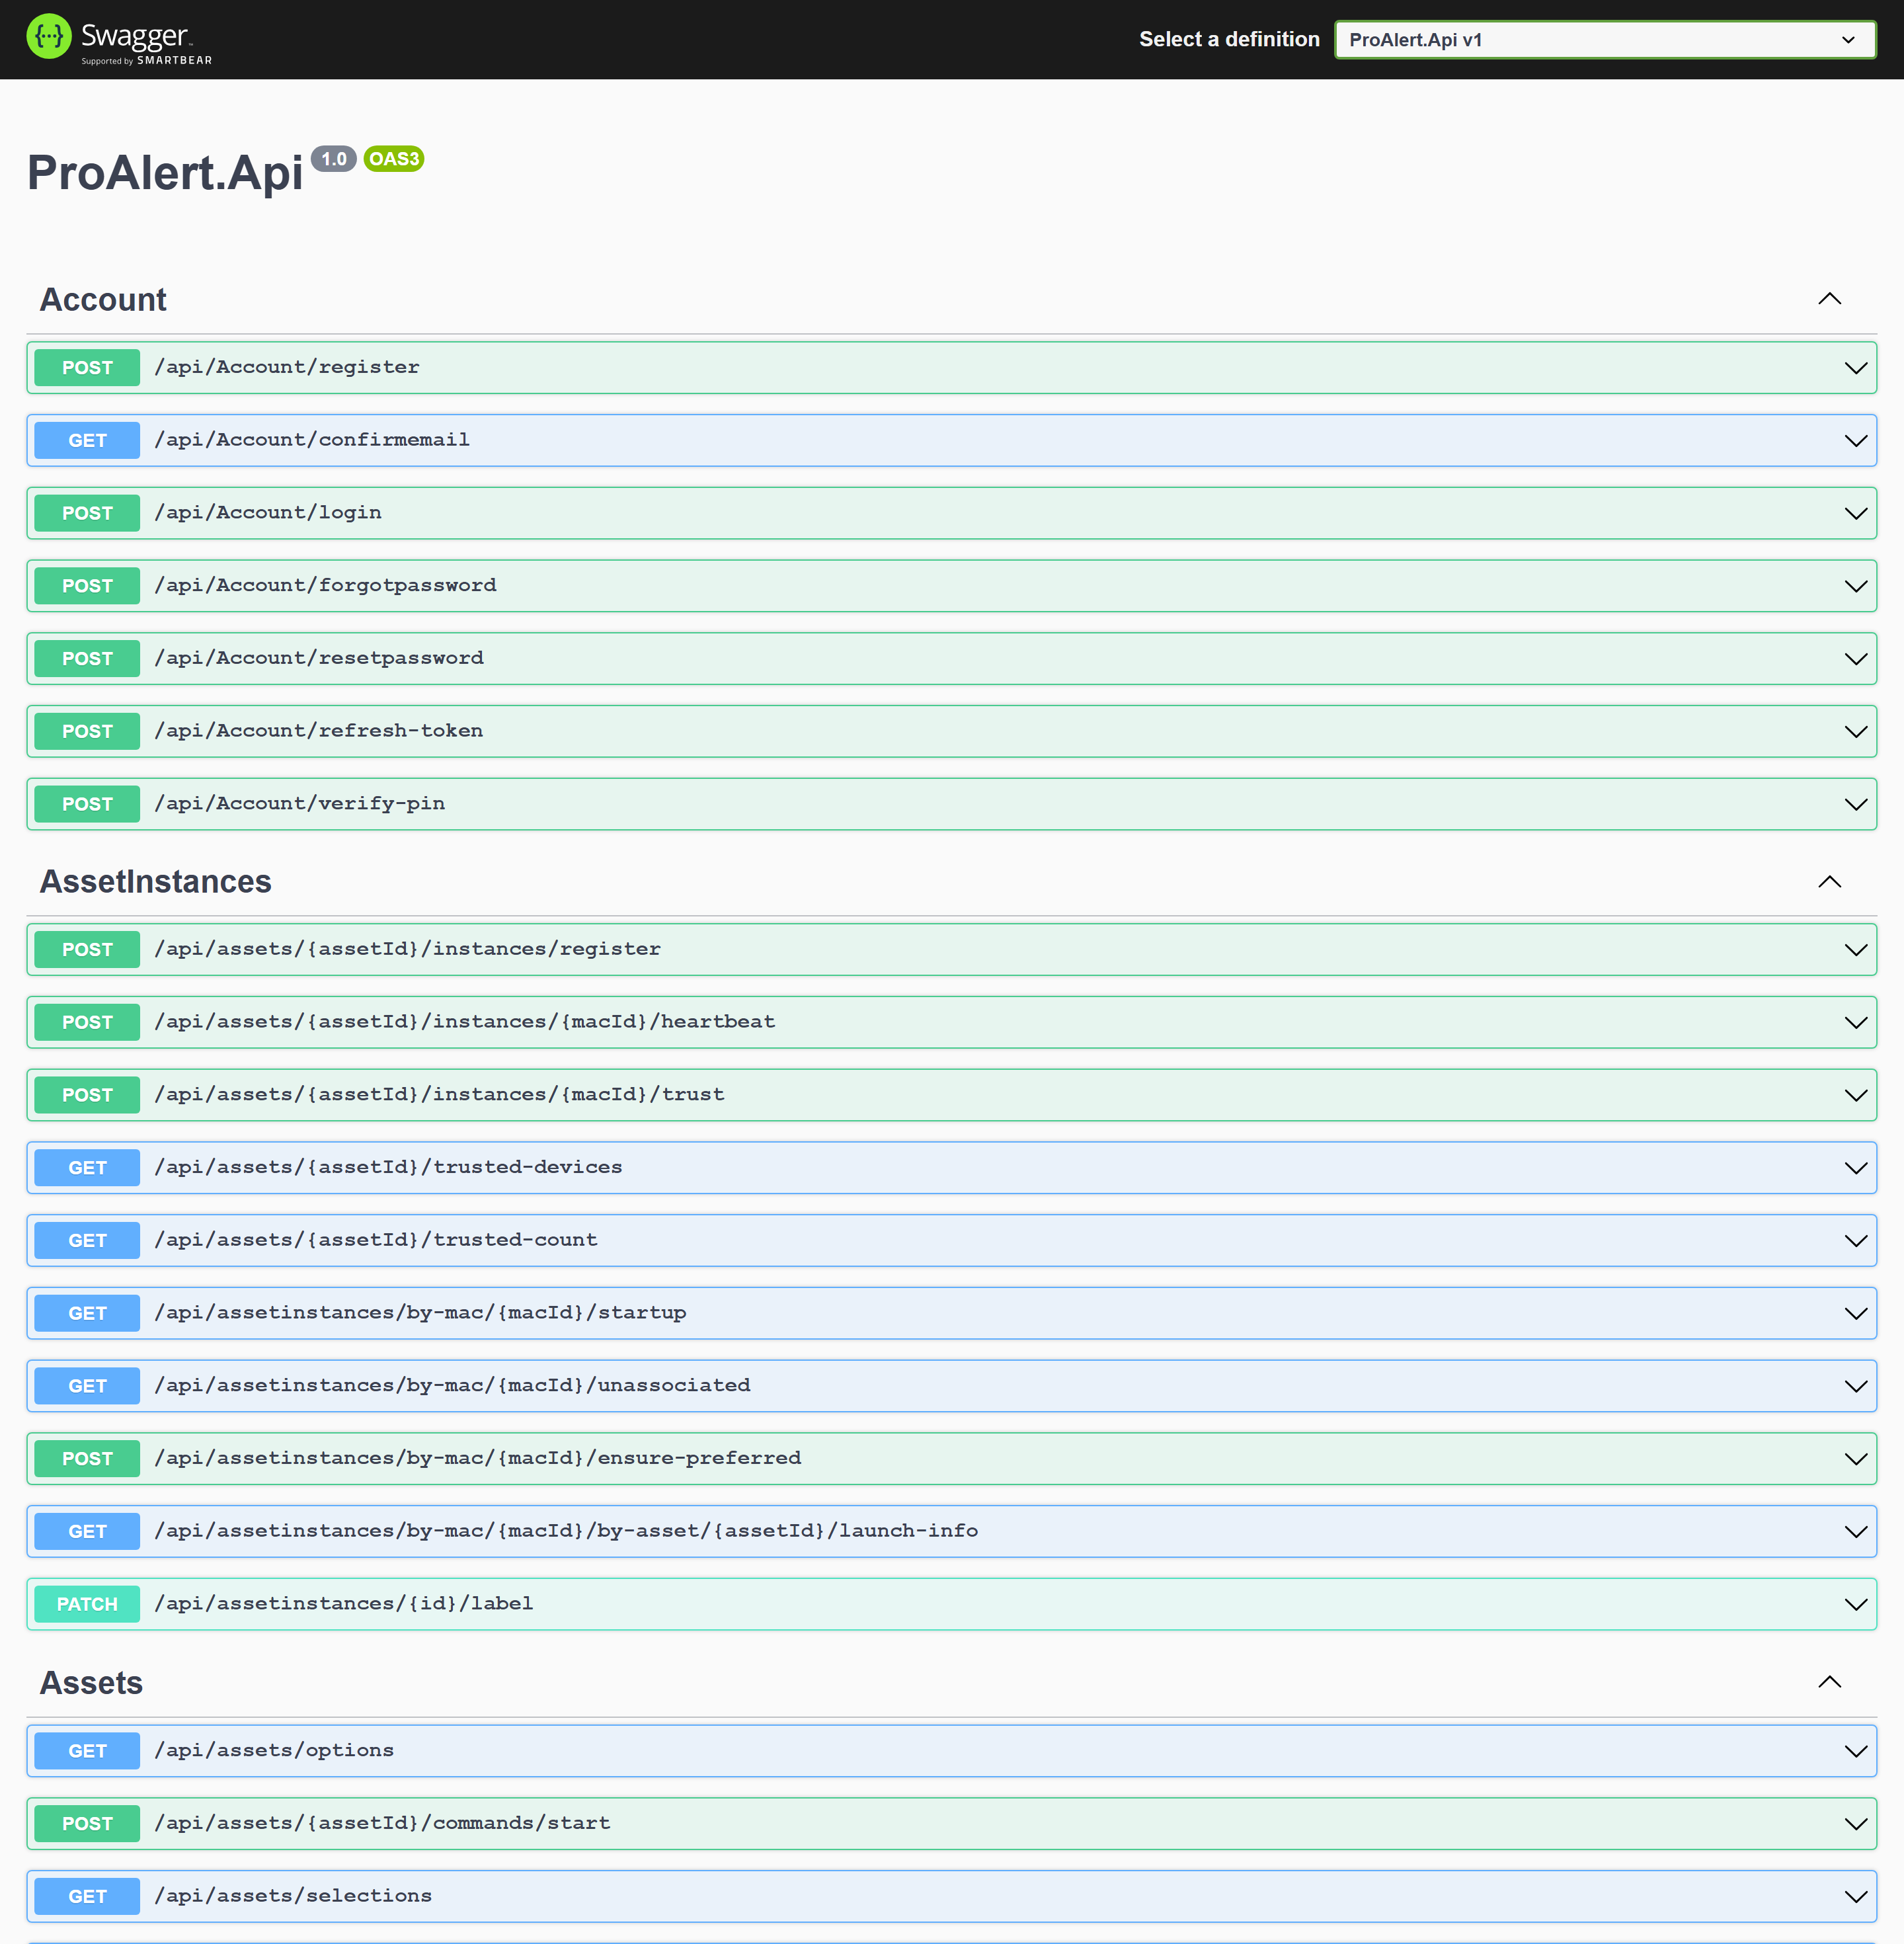Click the Swagger logo icon
Image resolution: width=1904 pixels, height=1944 pixels.
[x=49, y=37]
